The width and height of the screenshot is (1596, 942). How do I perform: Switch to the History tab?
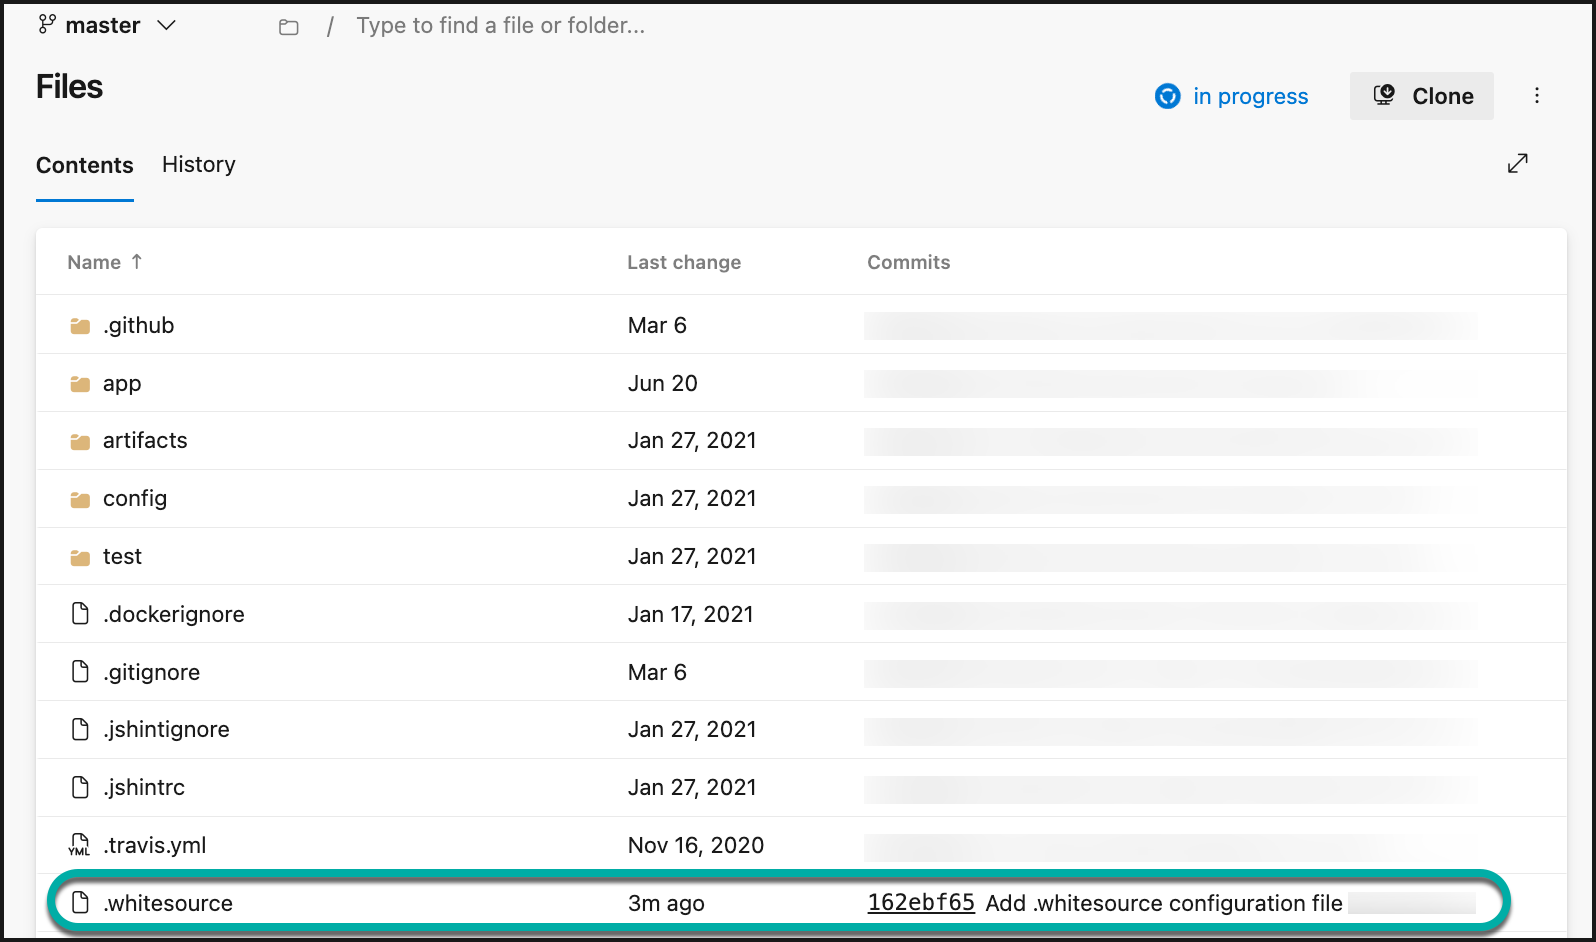pos(199,164)
